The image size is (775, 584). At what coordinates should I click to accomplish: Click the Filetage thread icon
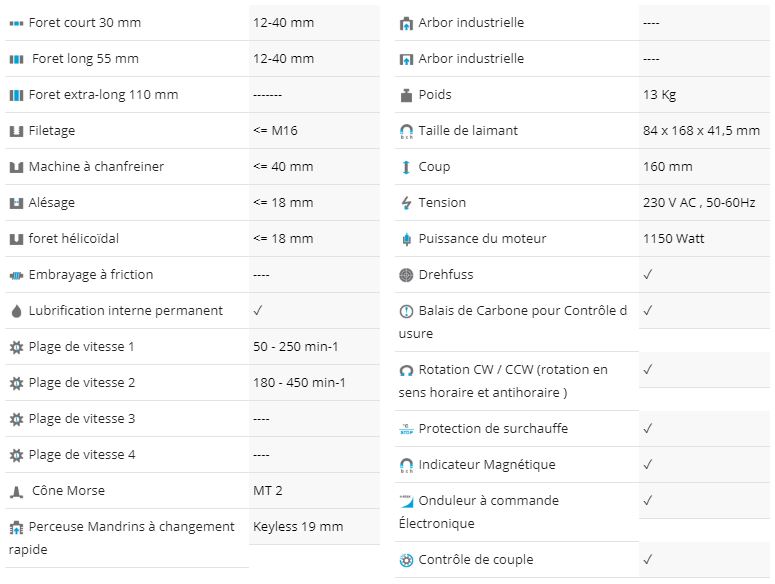click(16, 131)
